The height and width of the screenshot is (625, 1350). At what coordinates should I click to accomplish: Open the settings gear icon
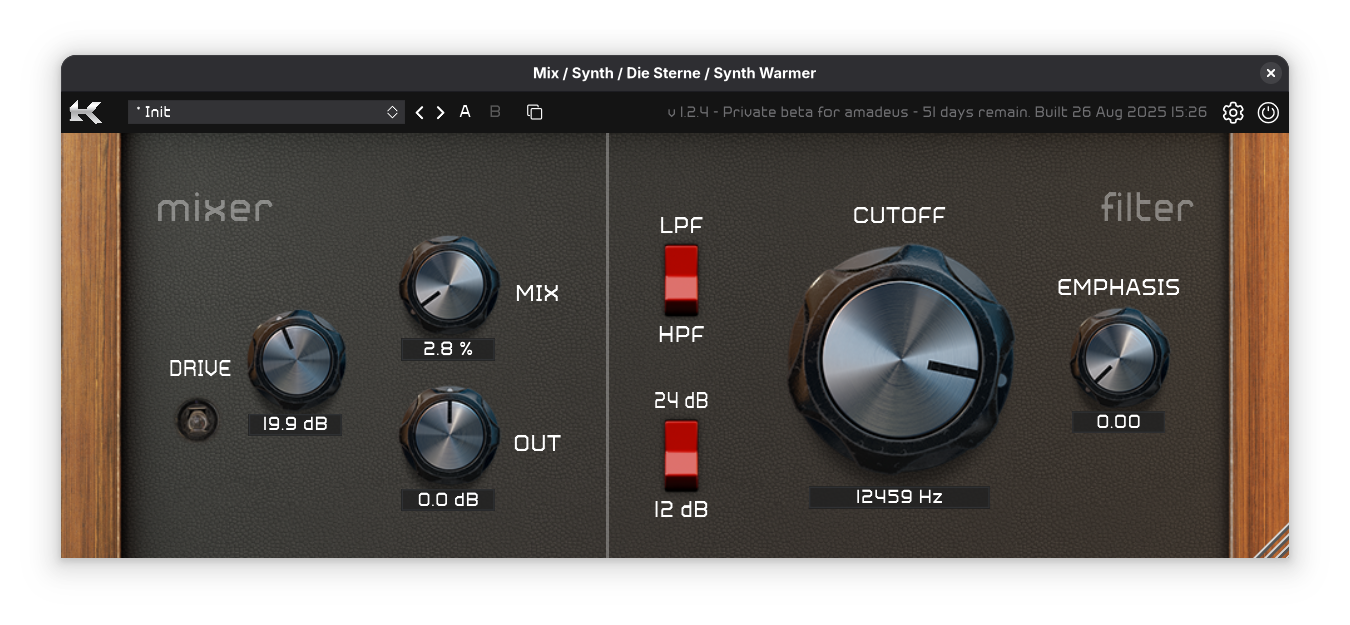1233,112
